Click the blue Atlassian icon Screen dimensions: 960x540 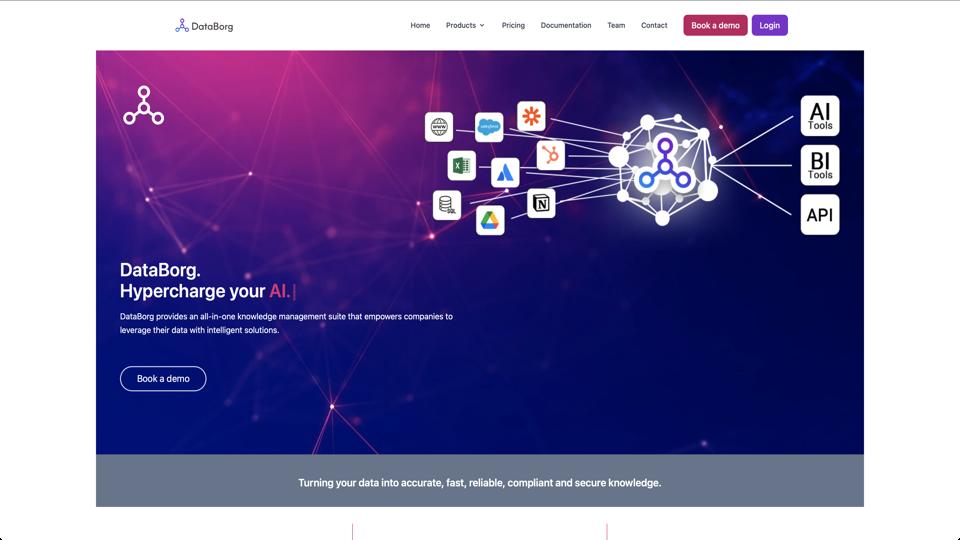505,173
